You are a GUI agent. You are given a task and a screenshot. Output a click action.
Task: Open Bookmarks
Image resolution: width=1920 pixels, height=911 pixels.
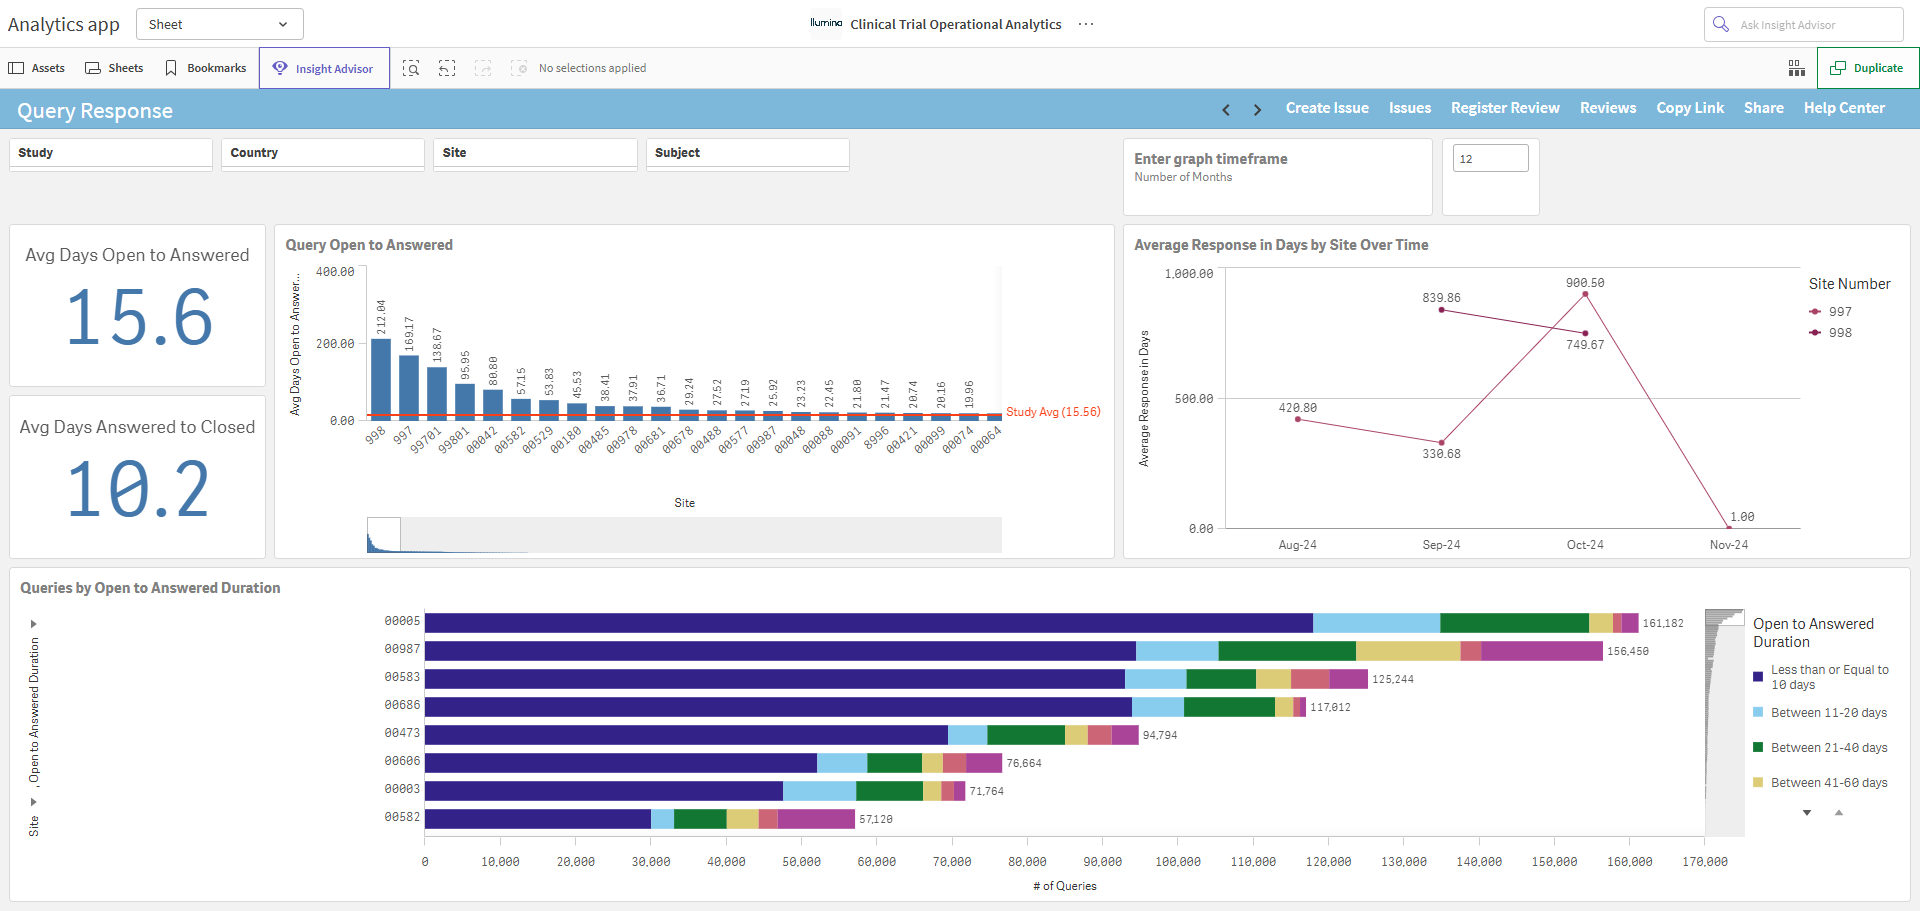click(206, 68)
